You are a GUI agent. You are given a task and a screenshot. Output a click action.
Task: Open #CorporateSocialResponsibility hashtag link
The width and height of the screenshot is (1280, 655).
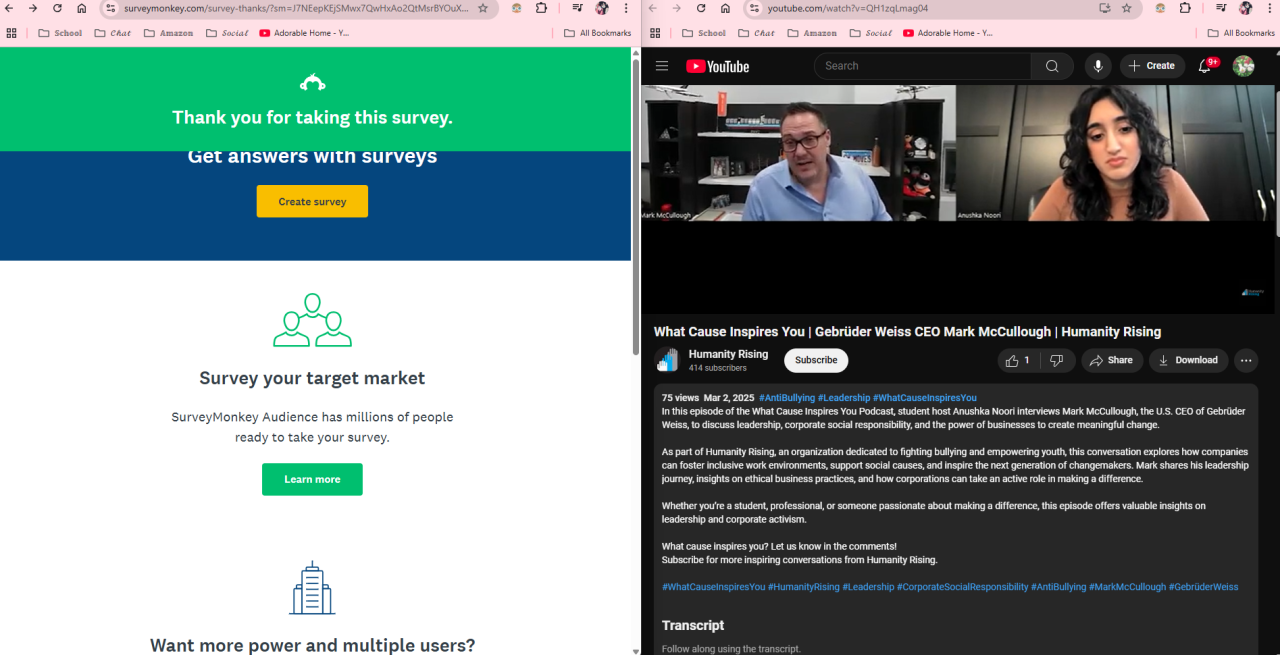click(x=962, y=587)
